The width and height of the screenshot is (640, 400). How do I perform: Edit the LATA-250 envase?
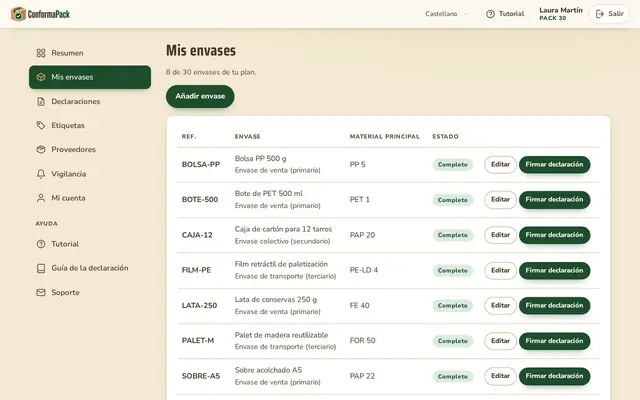coord(500,305)
